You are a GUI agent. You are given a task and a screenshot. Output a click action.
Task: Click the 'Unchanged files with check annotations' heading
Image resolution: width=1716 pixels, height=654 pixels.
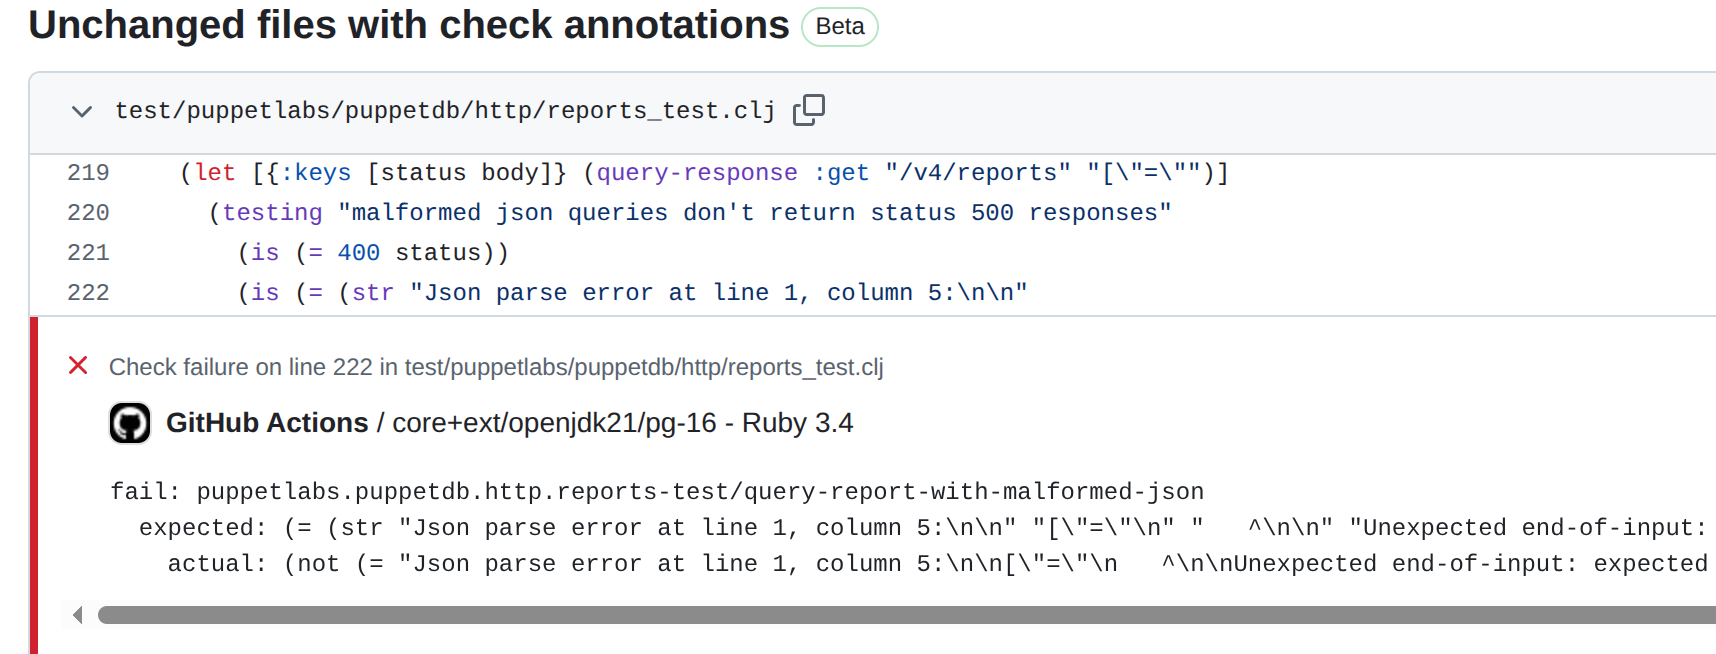(408, 25)
